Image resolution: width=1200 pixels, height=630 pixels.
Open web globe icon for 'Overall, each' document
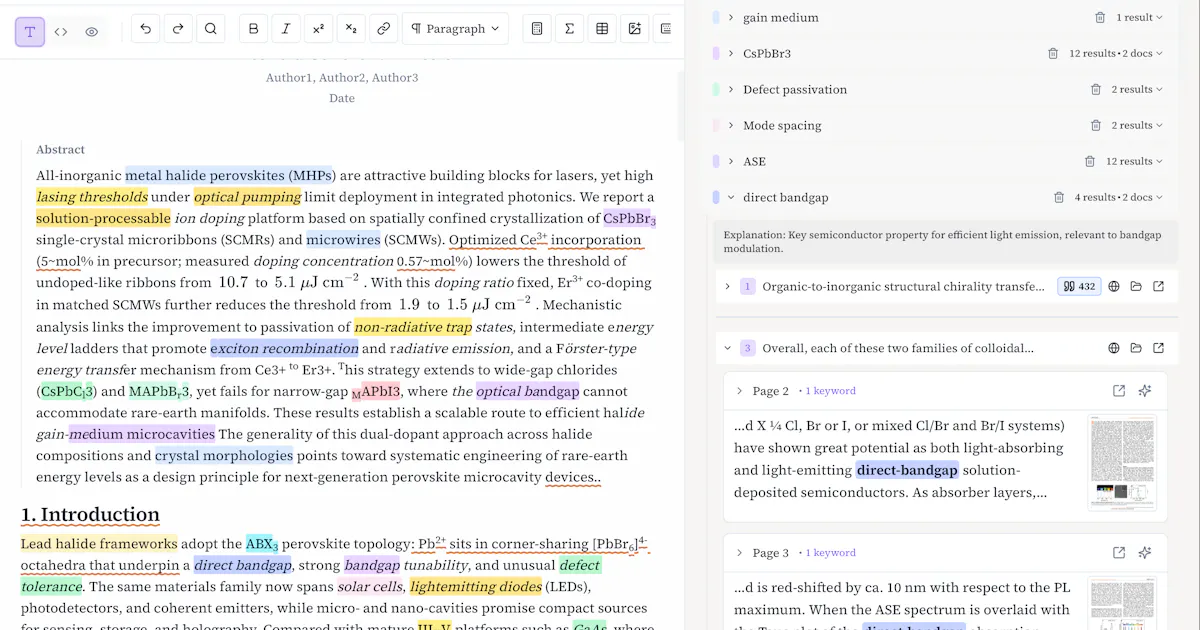coord(1114,348)
